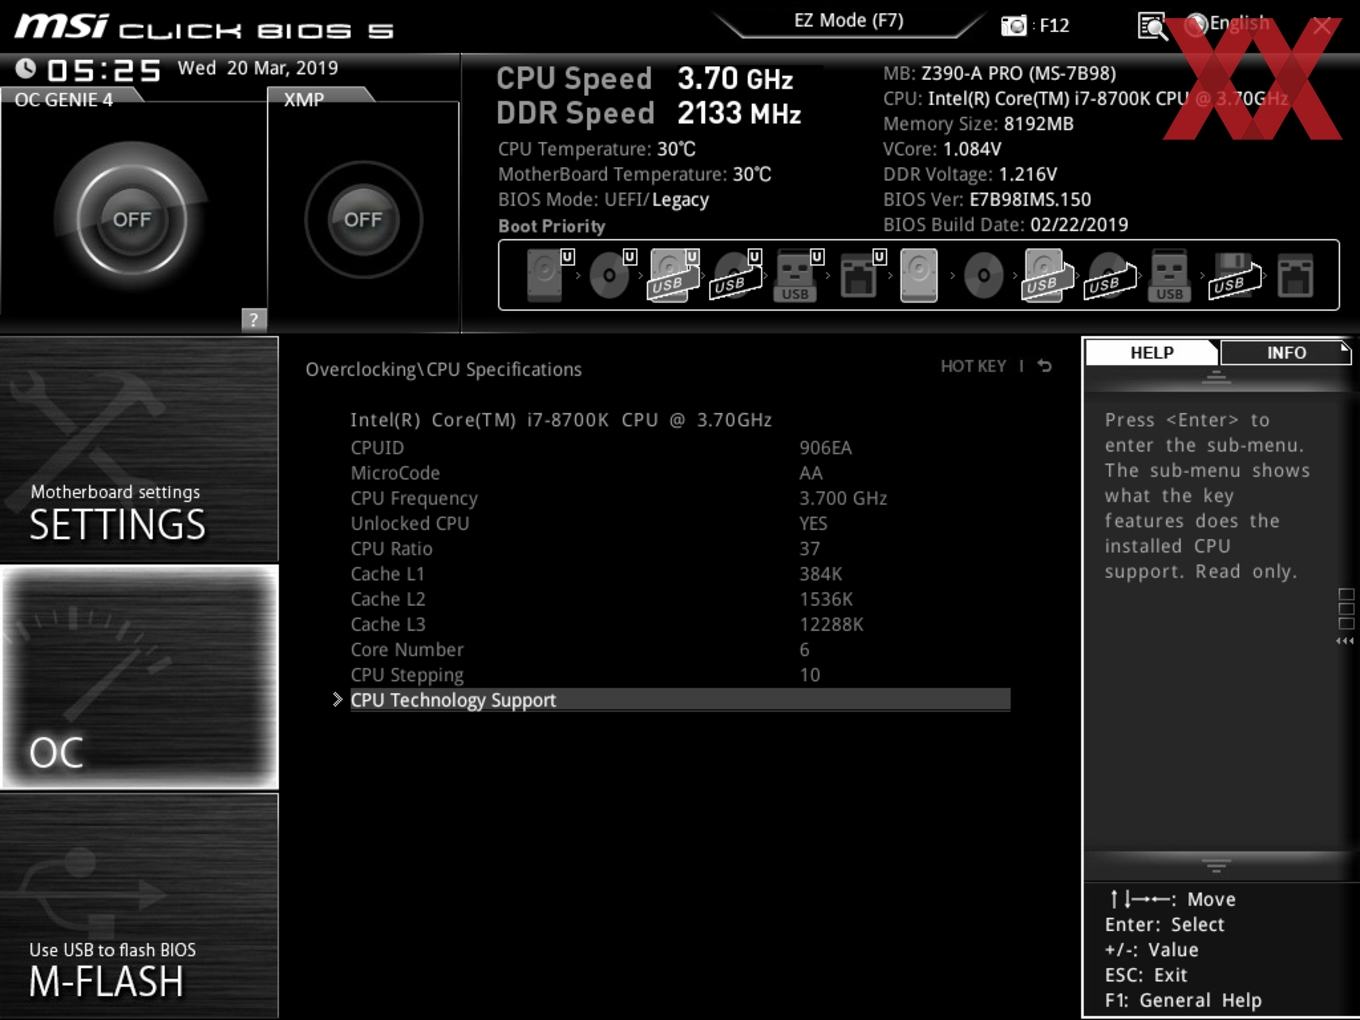Viewport: 1360px width, 1020px height.
Task: Select the UEFI USB key boot icon
Action: [799, 275]
